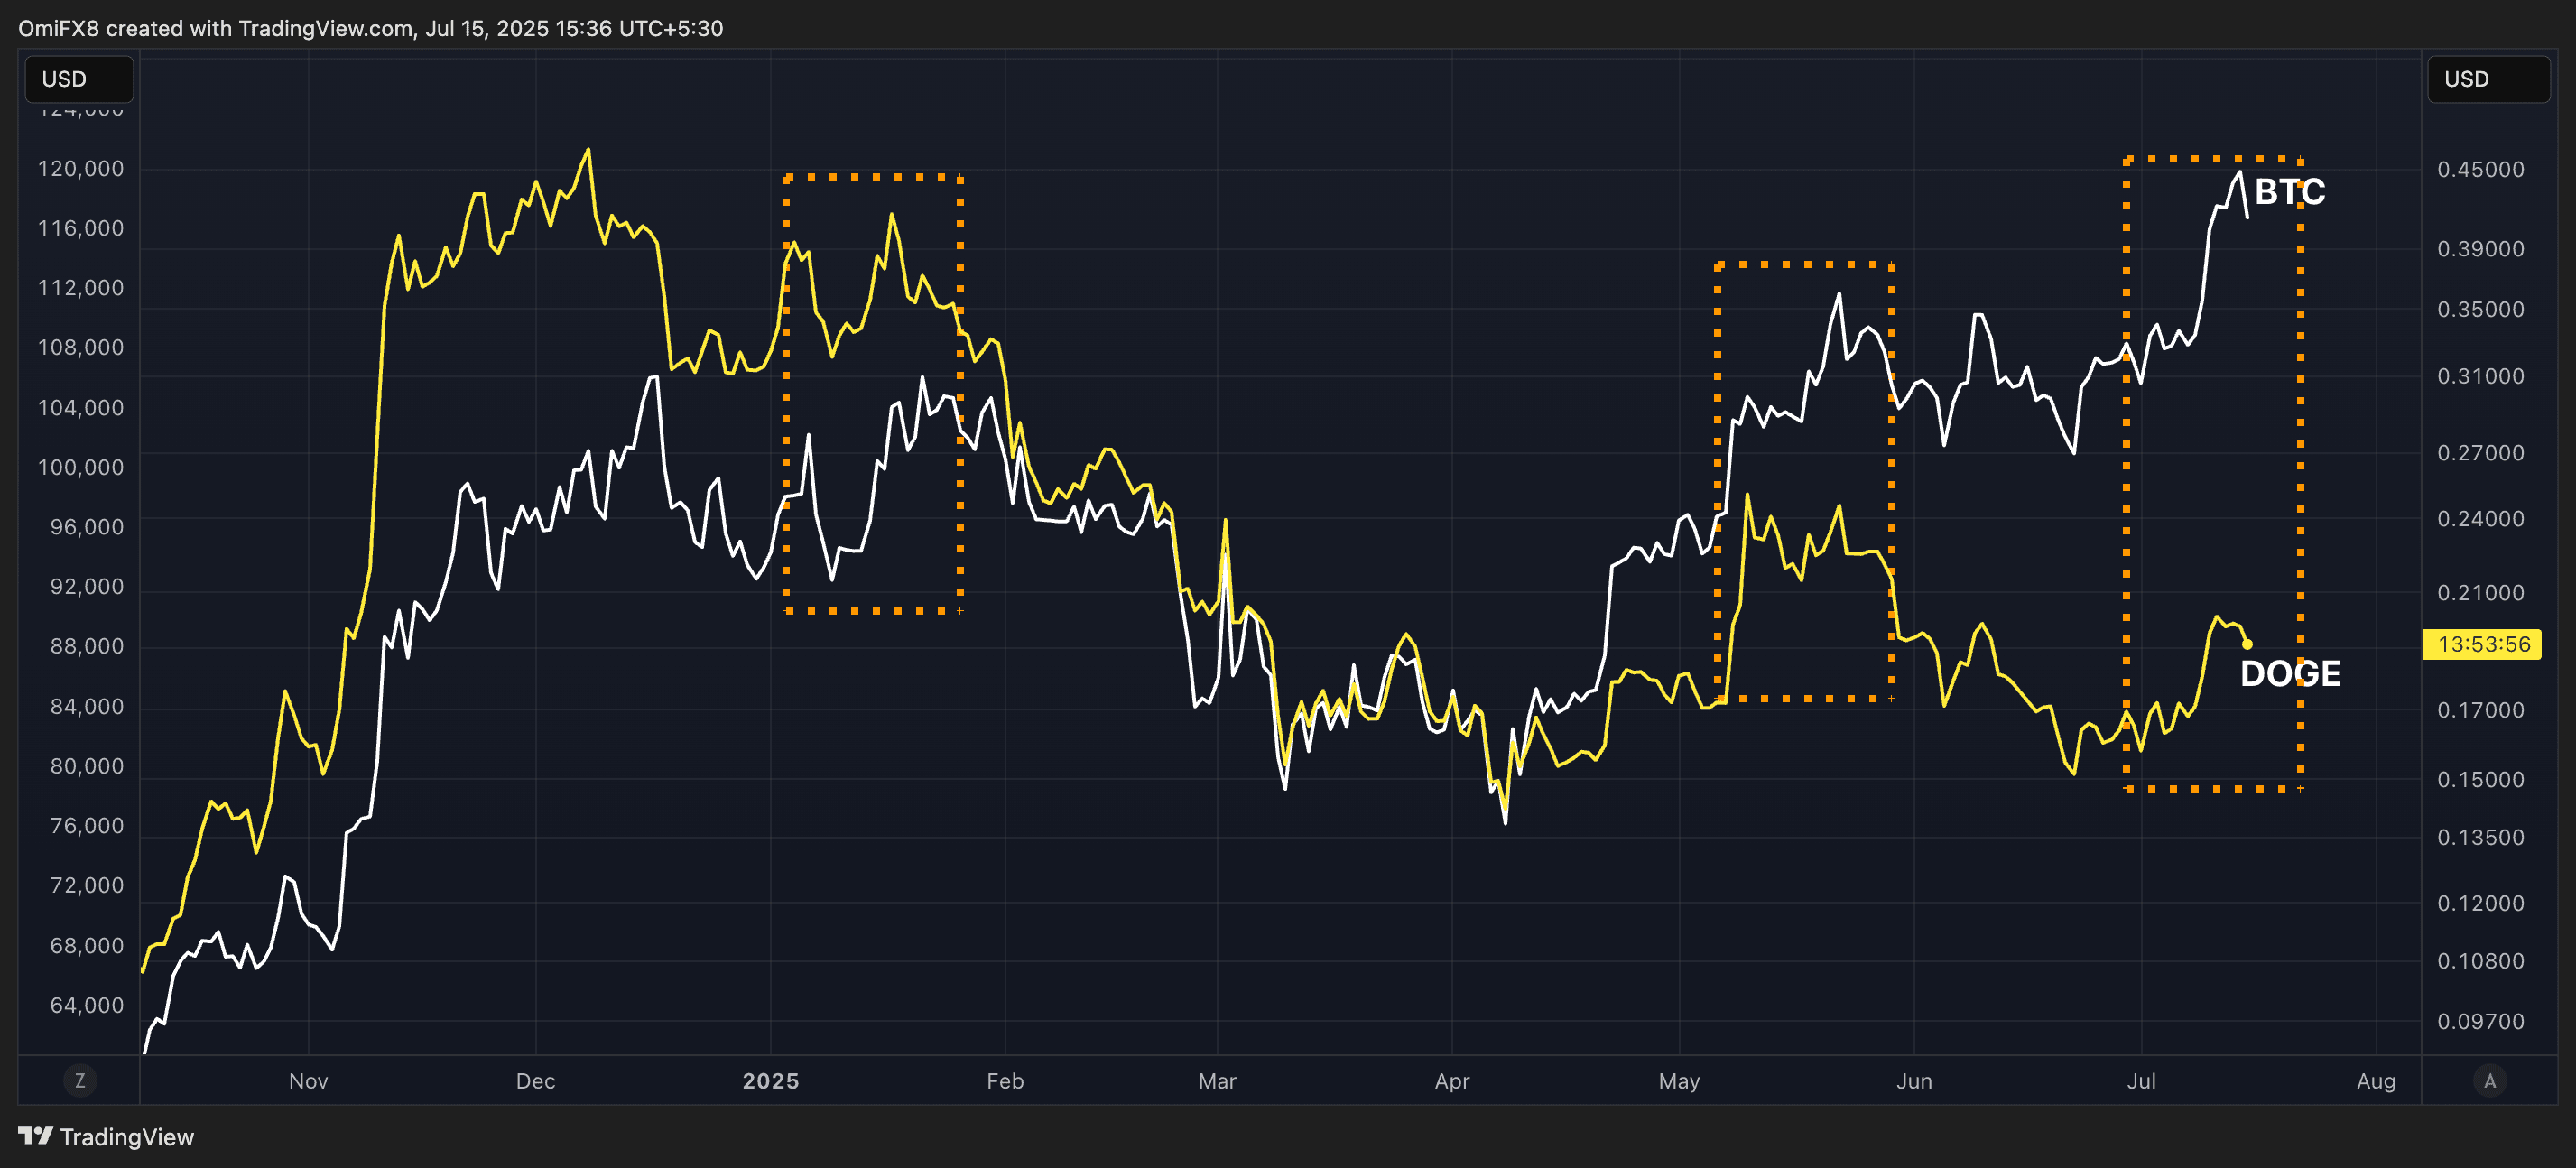Click the TradingView logo at bottom
The width and height of the screenshot is (2576, 1168).
click(x=106, y=1137)
